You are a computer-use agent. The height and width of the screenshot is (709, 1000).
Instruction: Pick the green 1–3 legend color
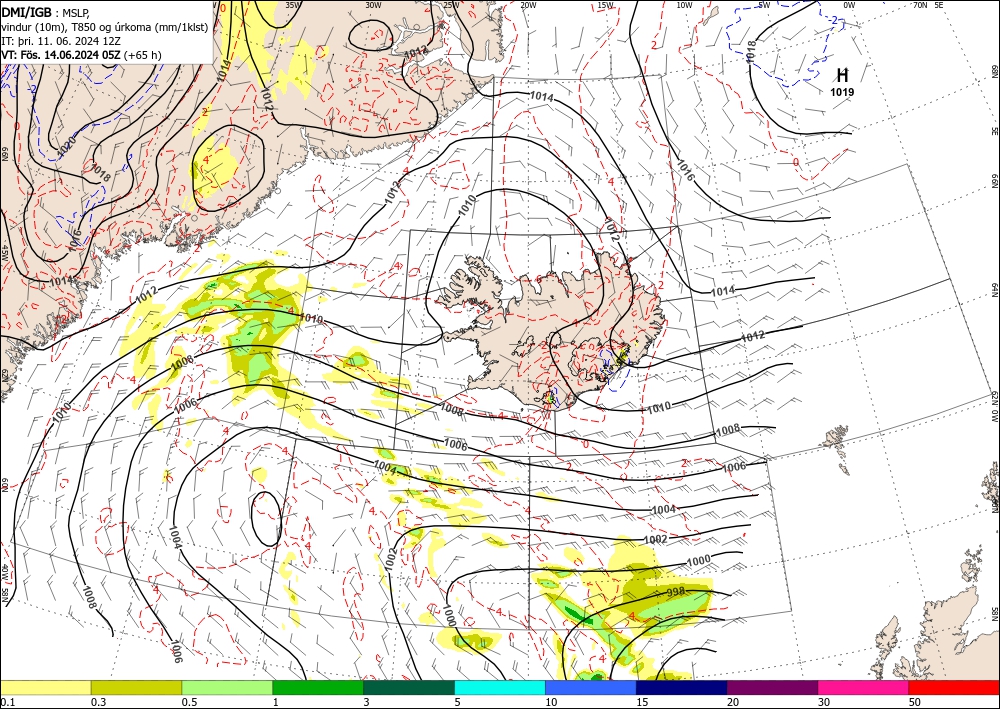(318, 687)
